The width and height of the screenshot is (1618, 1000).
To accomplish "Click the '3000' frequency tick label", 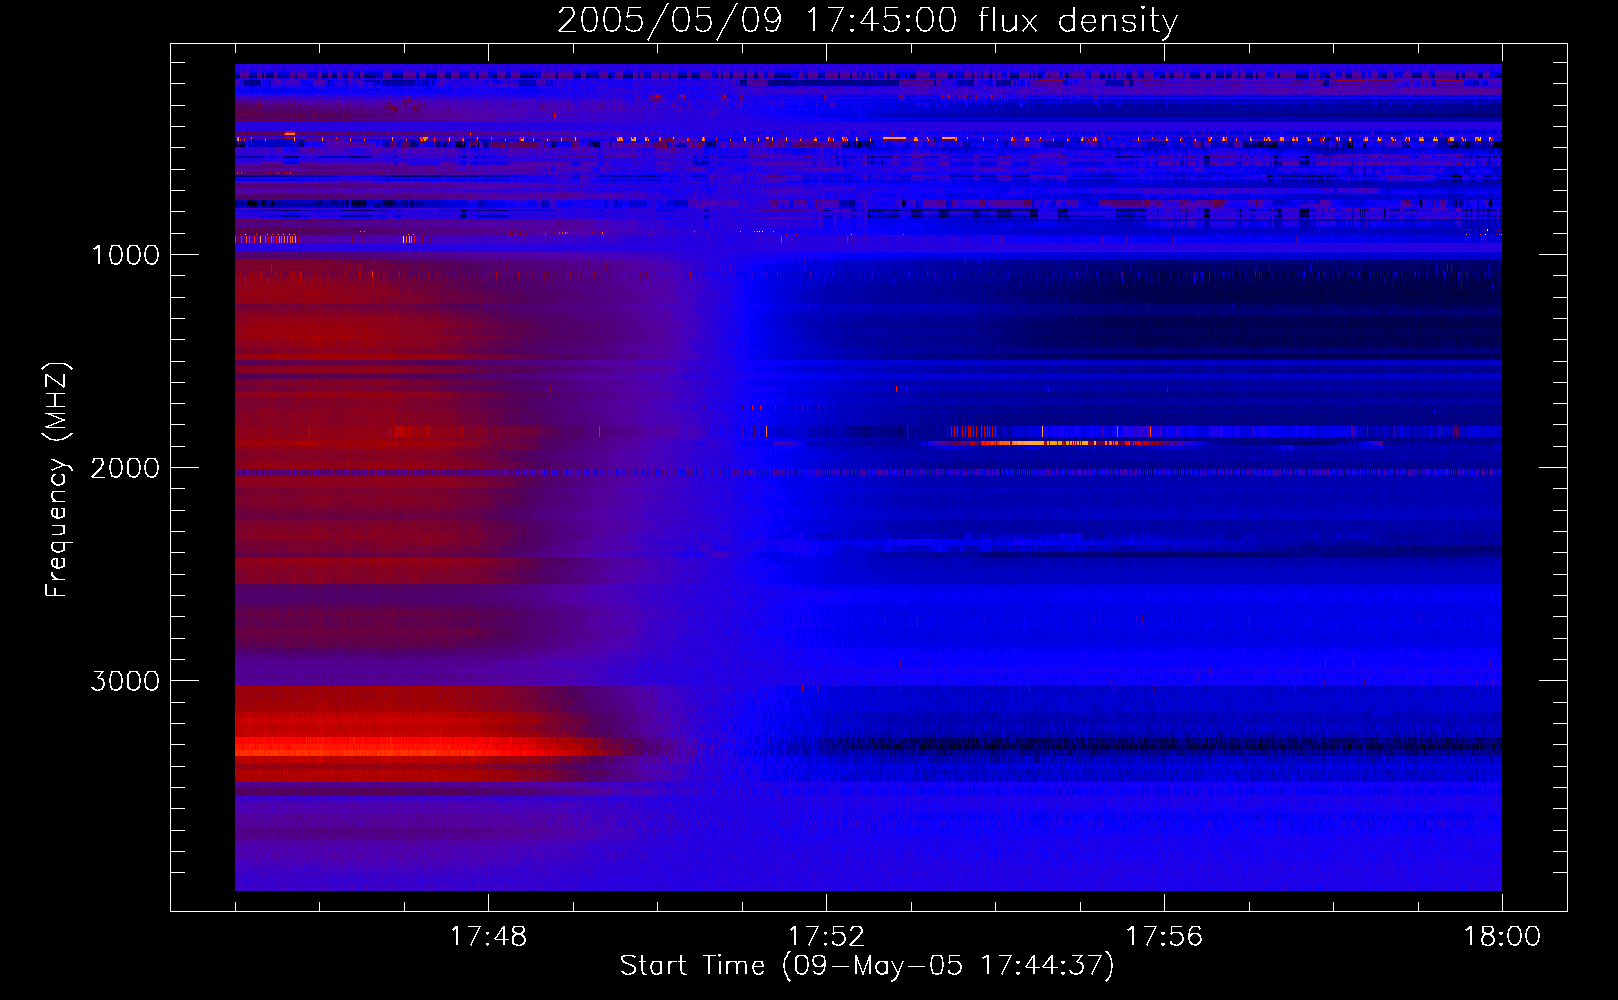I will [x=125, y=681].
